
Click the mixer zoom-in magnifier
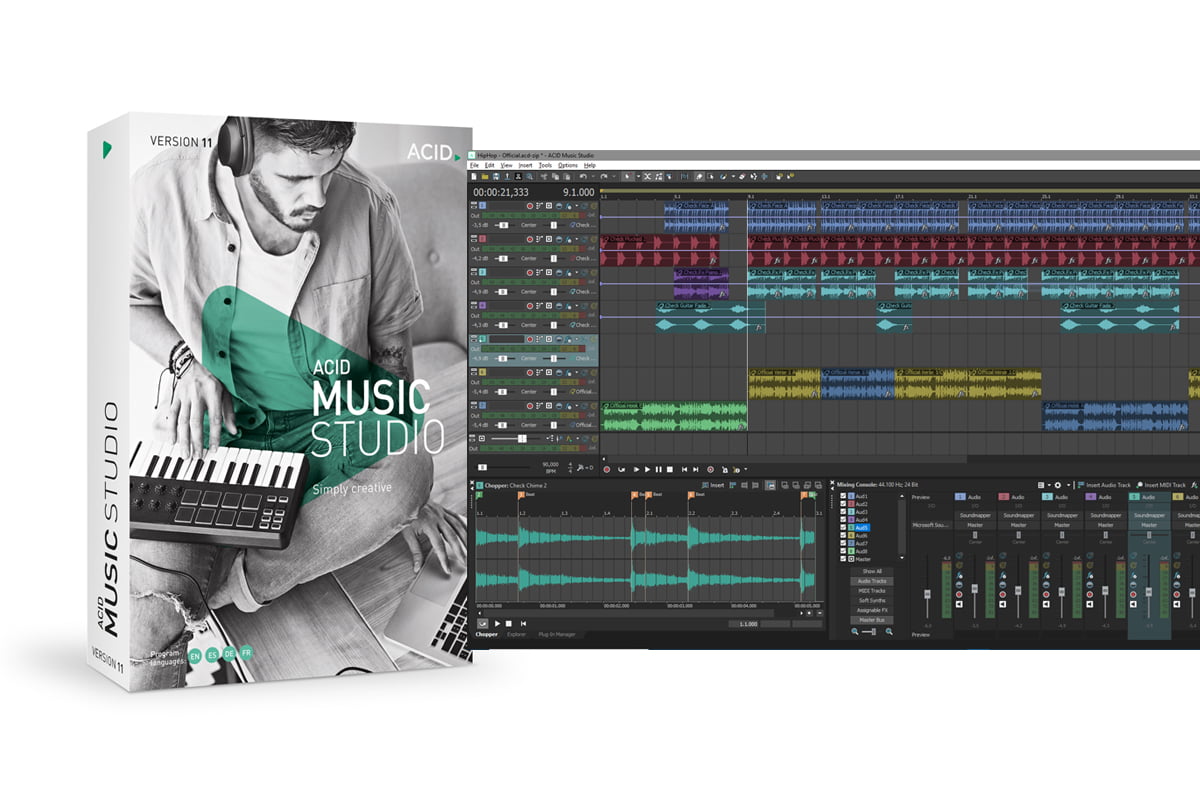(x=889, y=631)
